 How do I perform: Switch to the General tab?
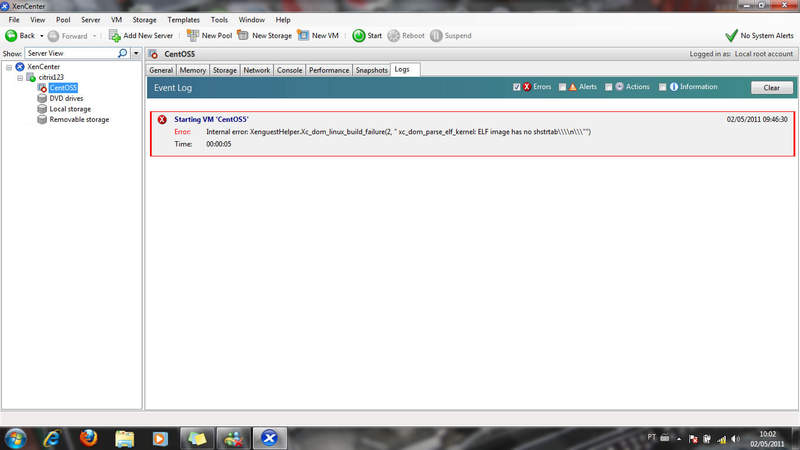coord(161,70)
